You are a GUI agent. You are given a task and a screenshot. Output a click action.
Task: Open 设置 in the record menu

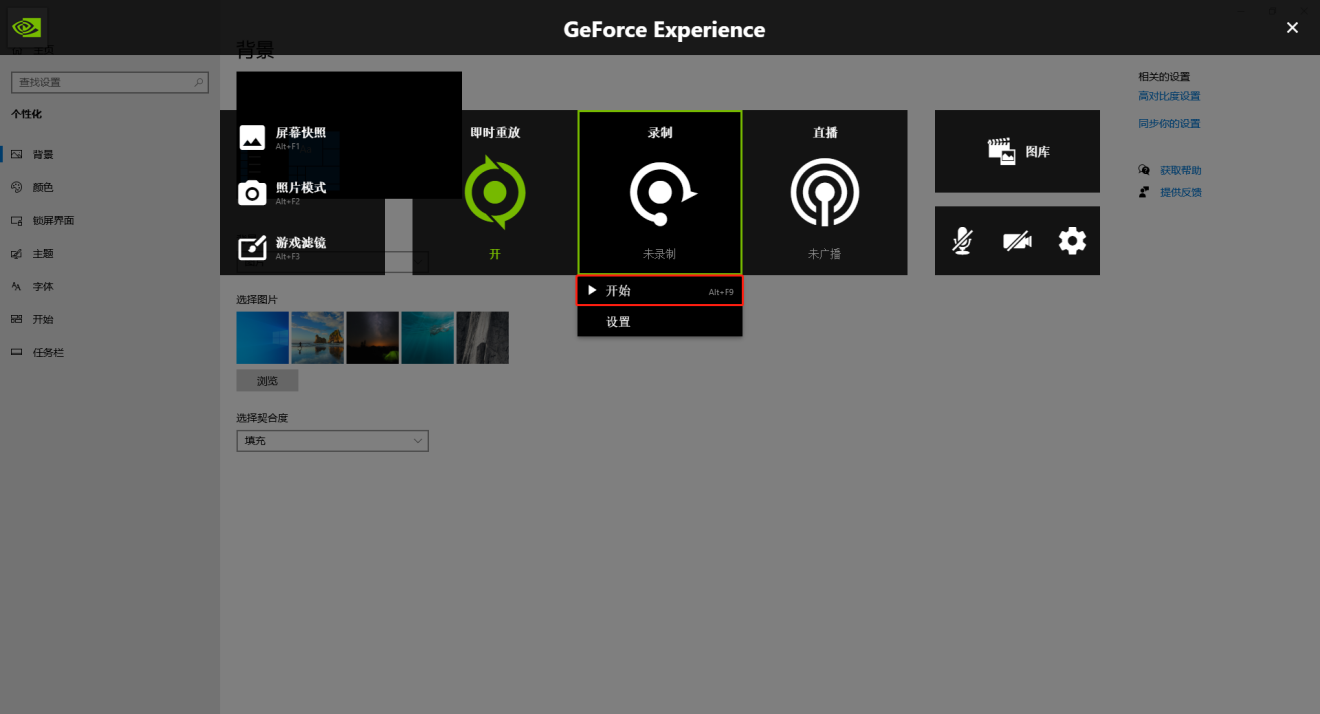pos(660,322)
